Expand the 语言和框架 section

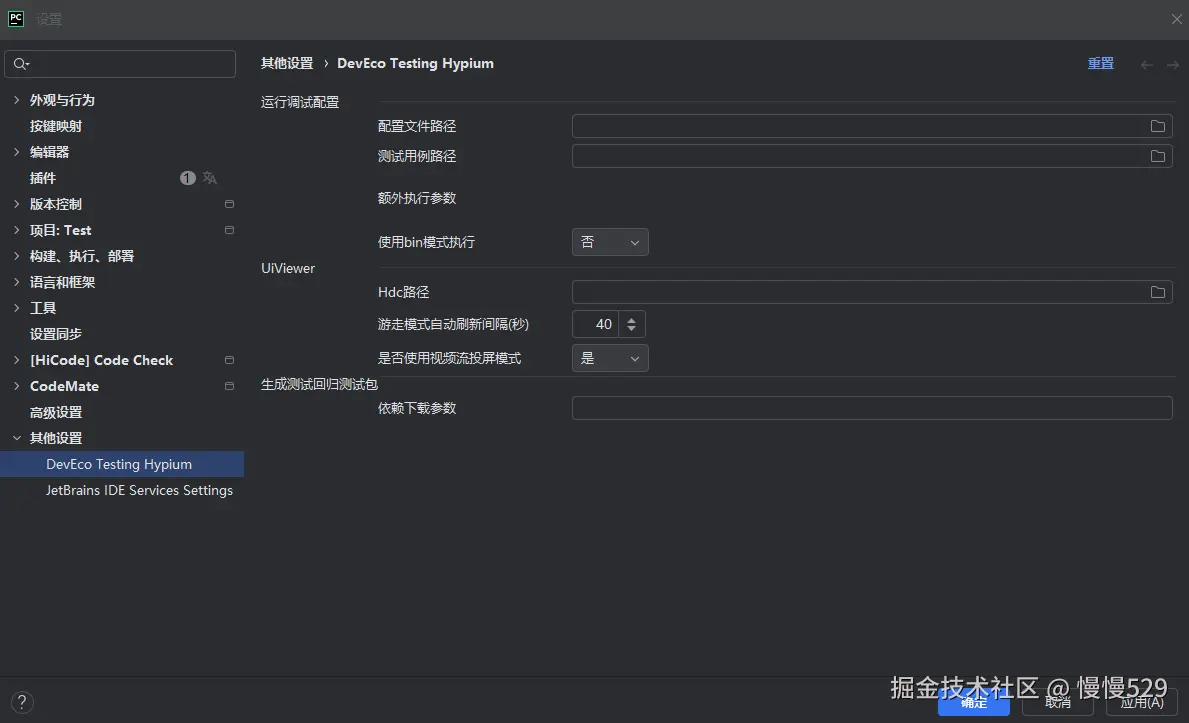pos(17,281)
